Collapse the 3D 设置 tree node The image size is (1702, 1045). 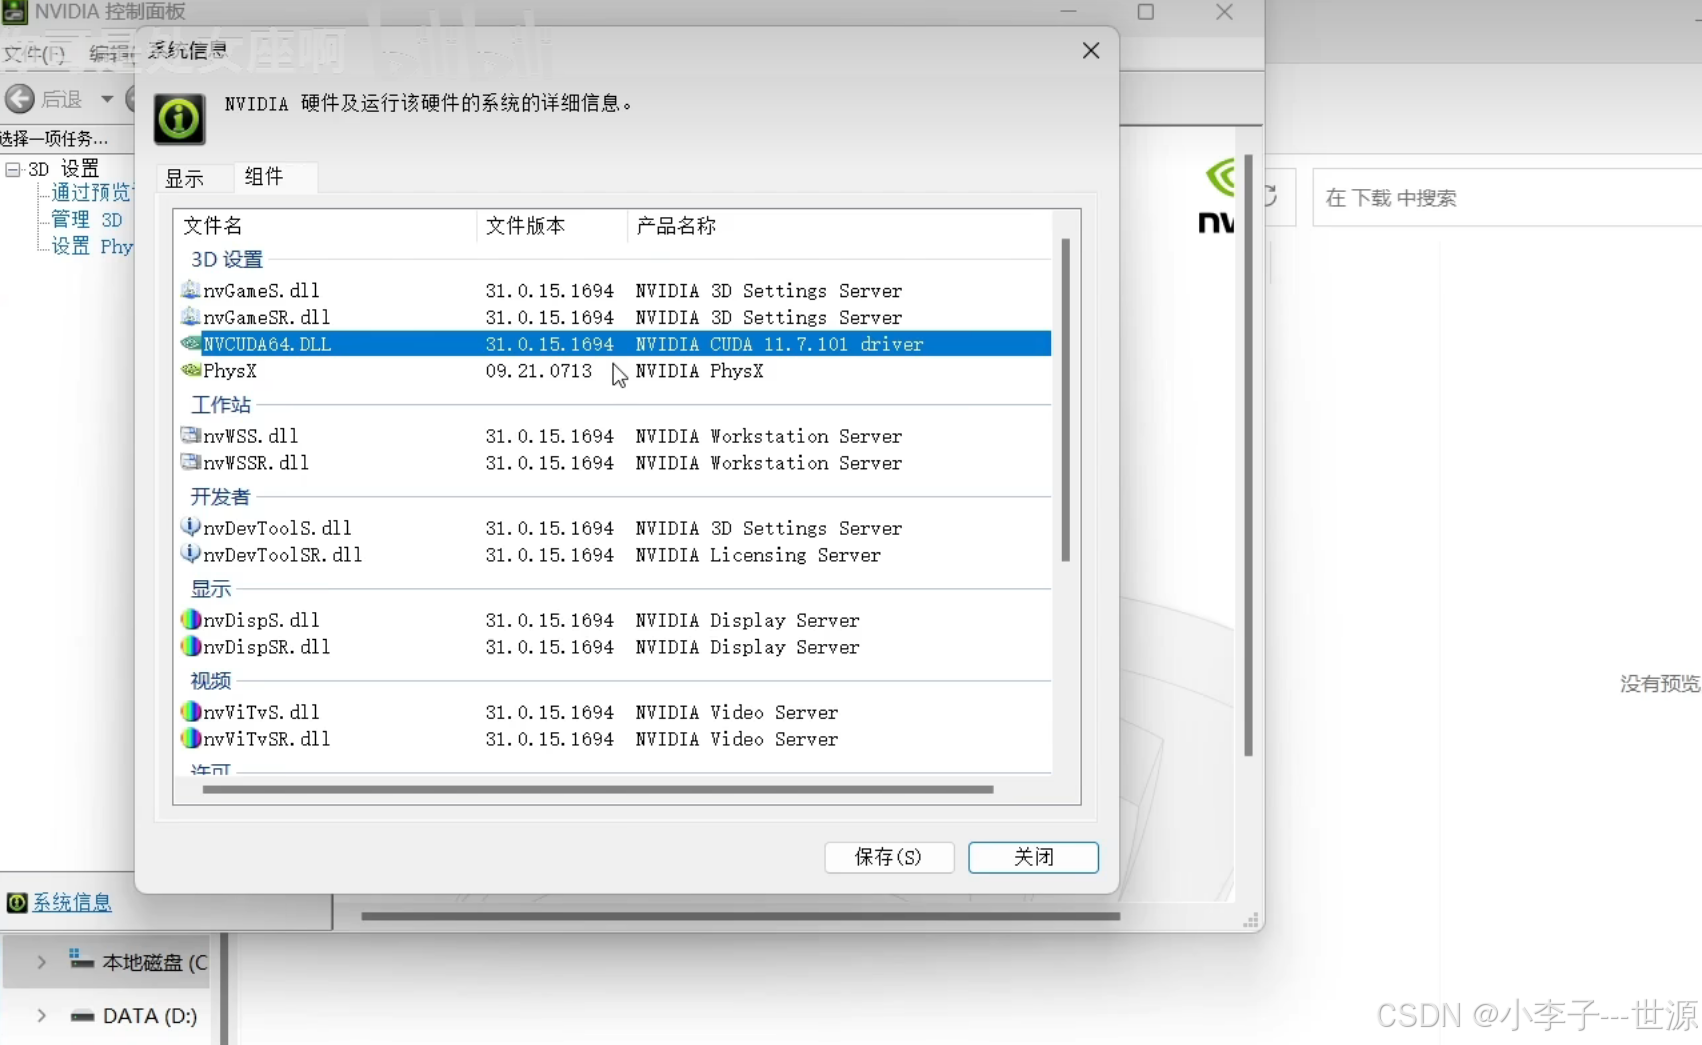[12, 169]
